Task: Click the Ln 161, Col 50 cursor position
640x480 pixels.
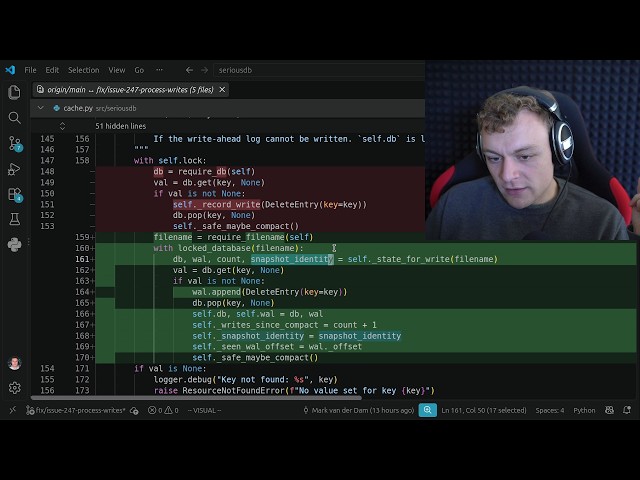Action: [x=484, y=410]
